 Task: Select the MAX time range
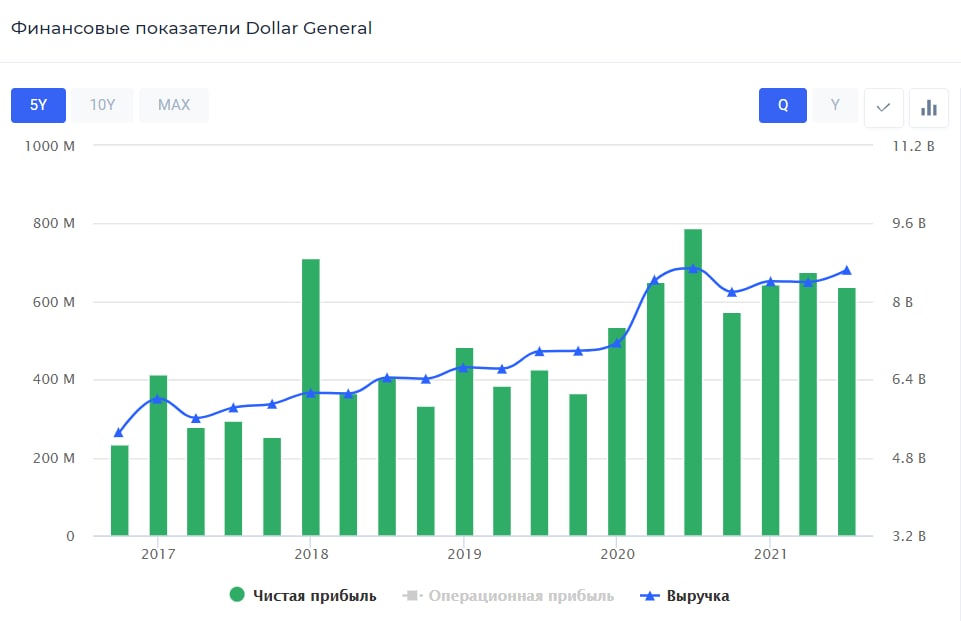pyautogui.click(x=174, y=105)
